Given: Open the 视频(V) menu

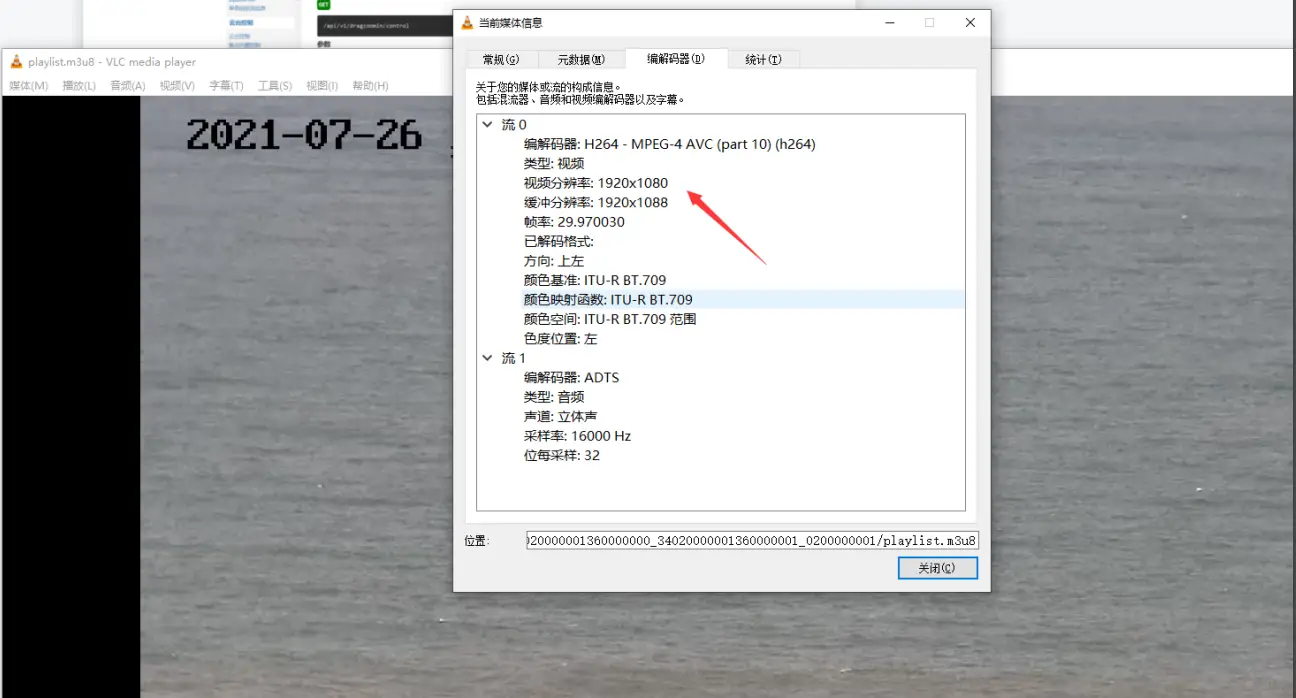Looking at the screenshot, I should [177, 86].
